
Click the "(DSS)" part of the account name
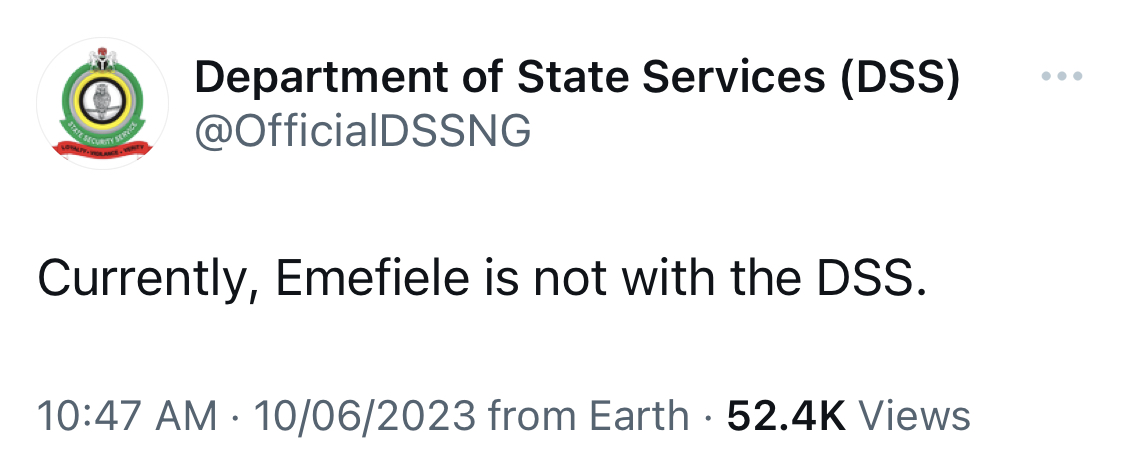pyautogui.click(x=901, y=77)
